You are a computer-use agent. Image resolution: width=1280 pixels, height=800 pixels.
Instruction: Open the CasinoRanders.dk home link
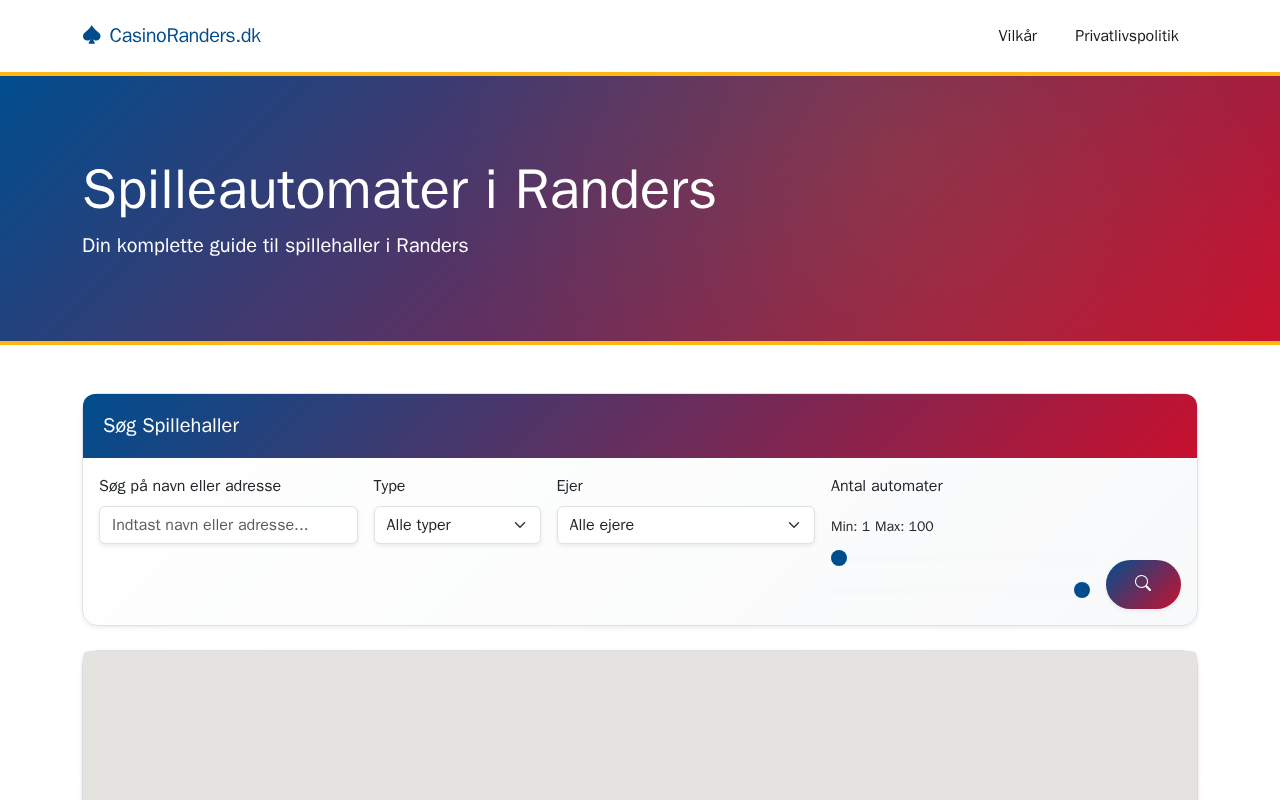[x=184, y=36]
